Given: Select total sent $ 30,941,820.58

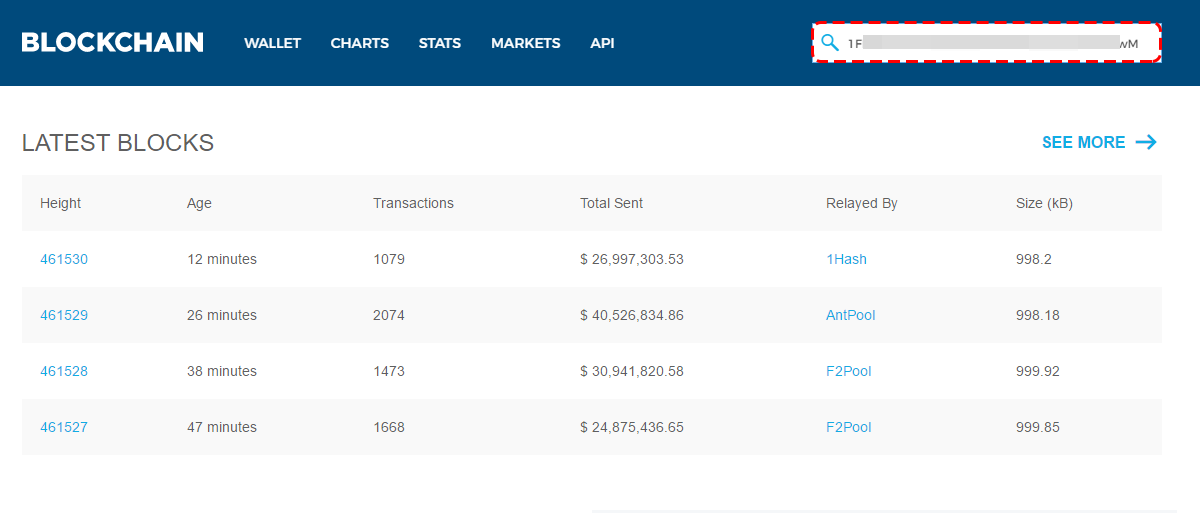Looking at the screenshot, I should coord(632,371).
